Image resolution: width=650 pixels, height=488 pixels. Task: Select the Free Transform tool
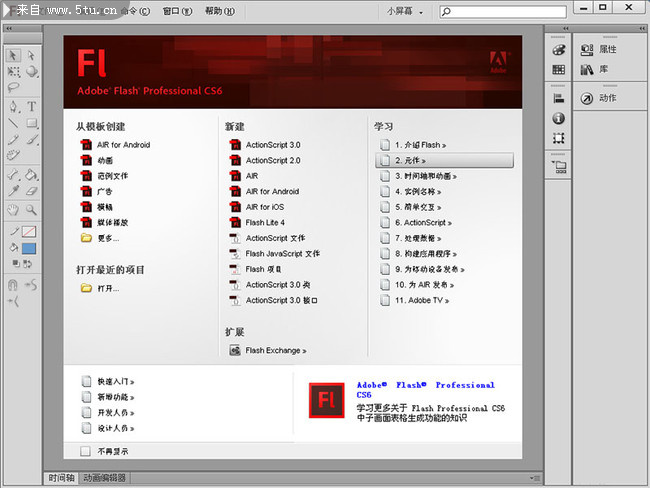coord(14,71)
